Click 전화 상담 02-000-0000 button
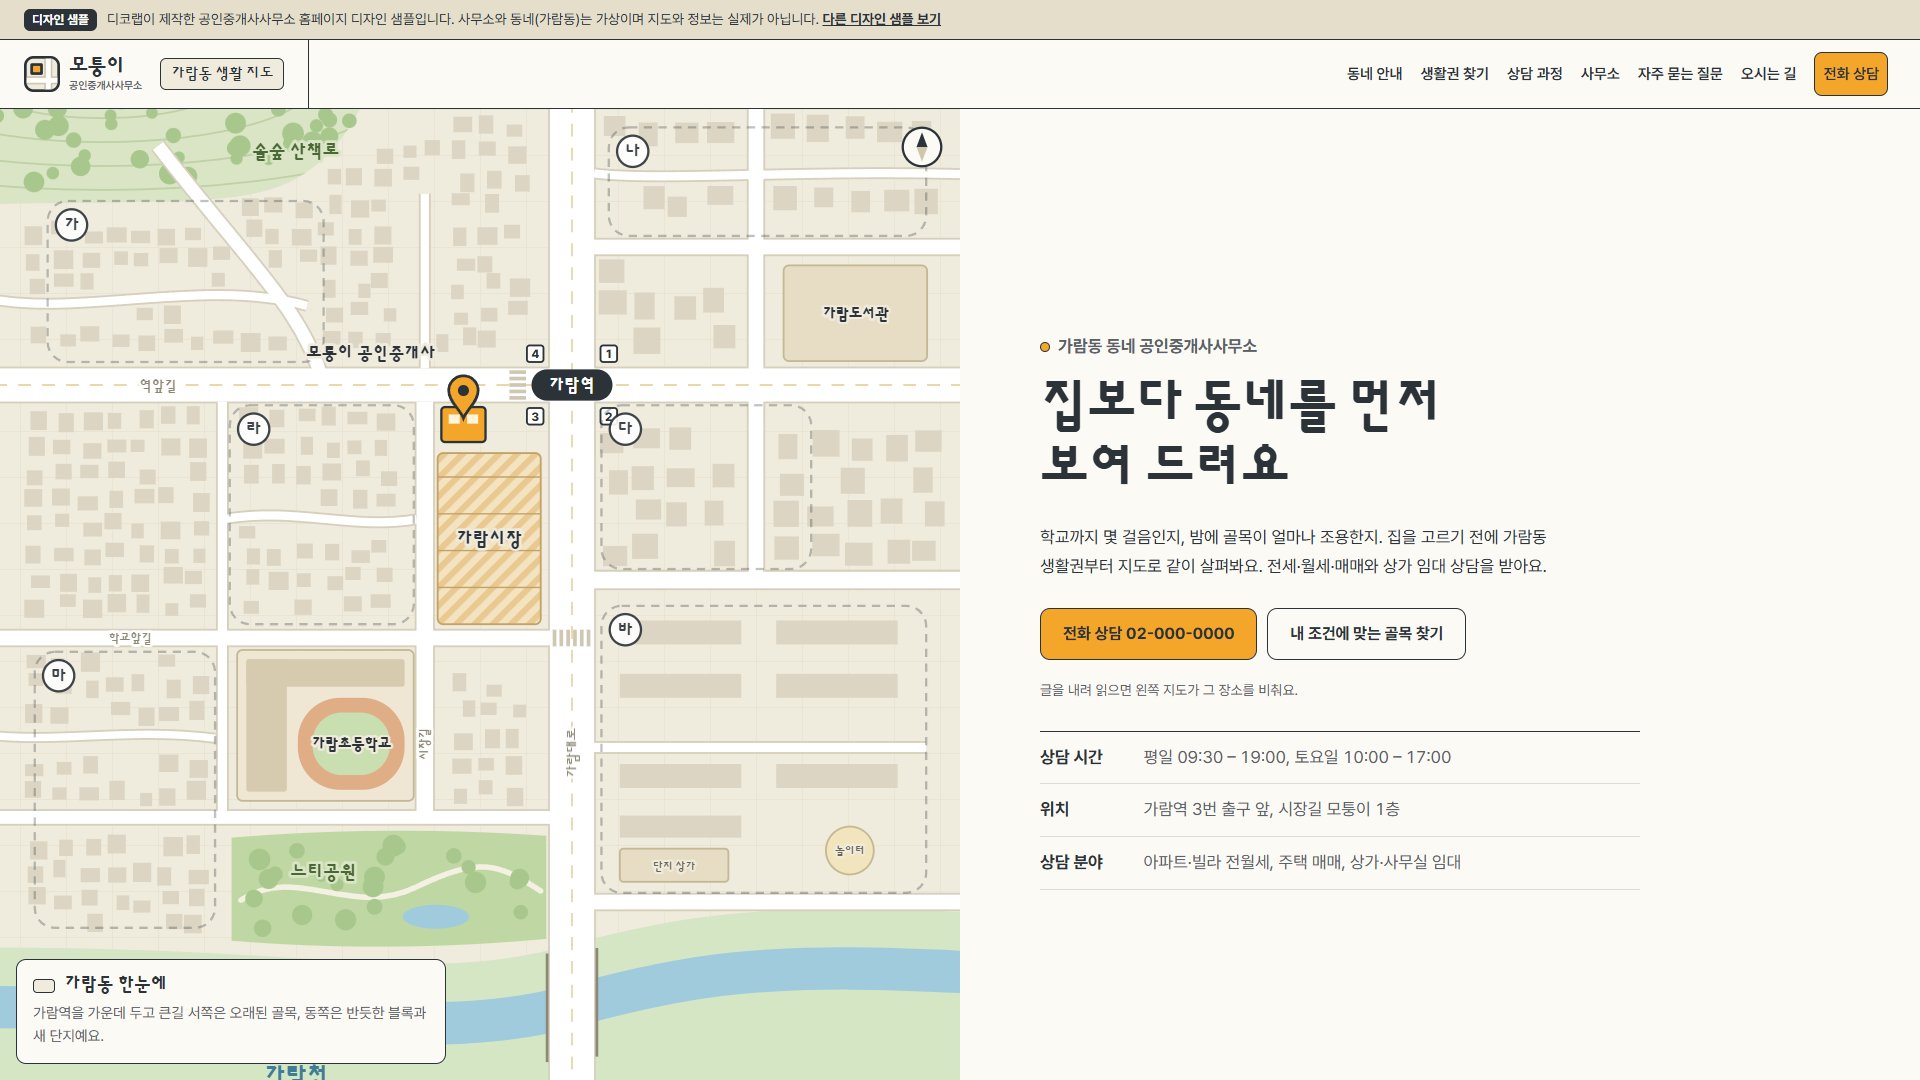The width and height of the screenshot is (1920, 1080). tap(1148, 634)
